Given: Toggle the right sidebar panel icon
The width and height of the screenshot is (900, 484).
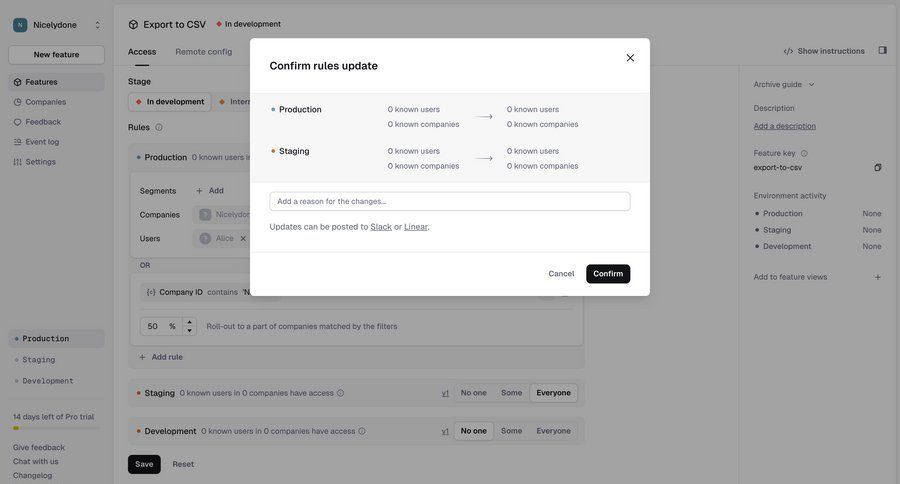Looking at the screenshot, I should 883,51.
